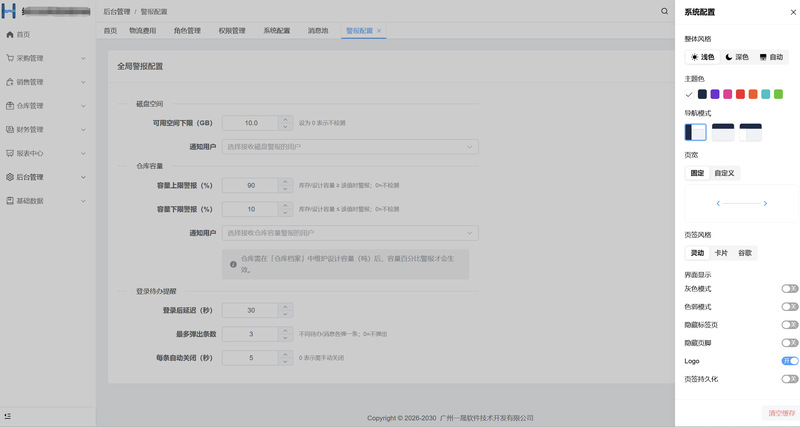Increase 容量上限警报 with the up arrow
Viewport: 800px width, 427px height.
[x=285, y=182]
